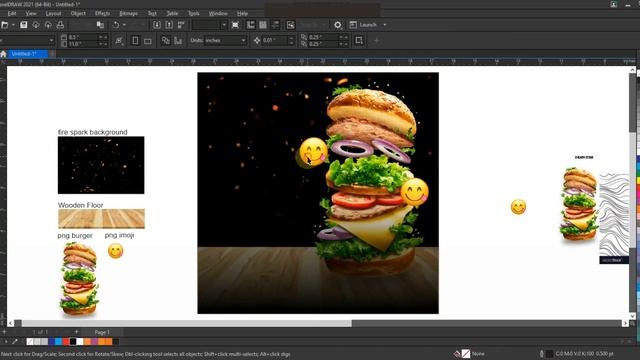Click the Outline pen icon in status bar
The width and height of the screenshot is (640, 360).
click(x=542, y=354)
